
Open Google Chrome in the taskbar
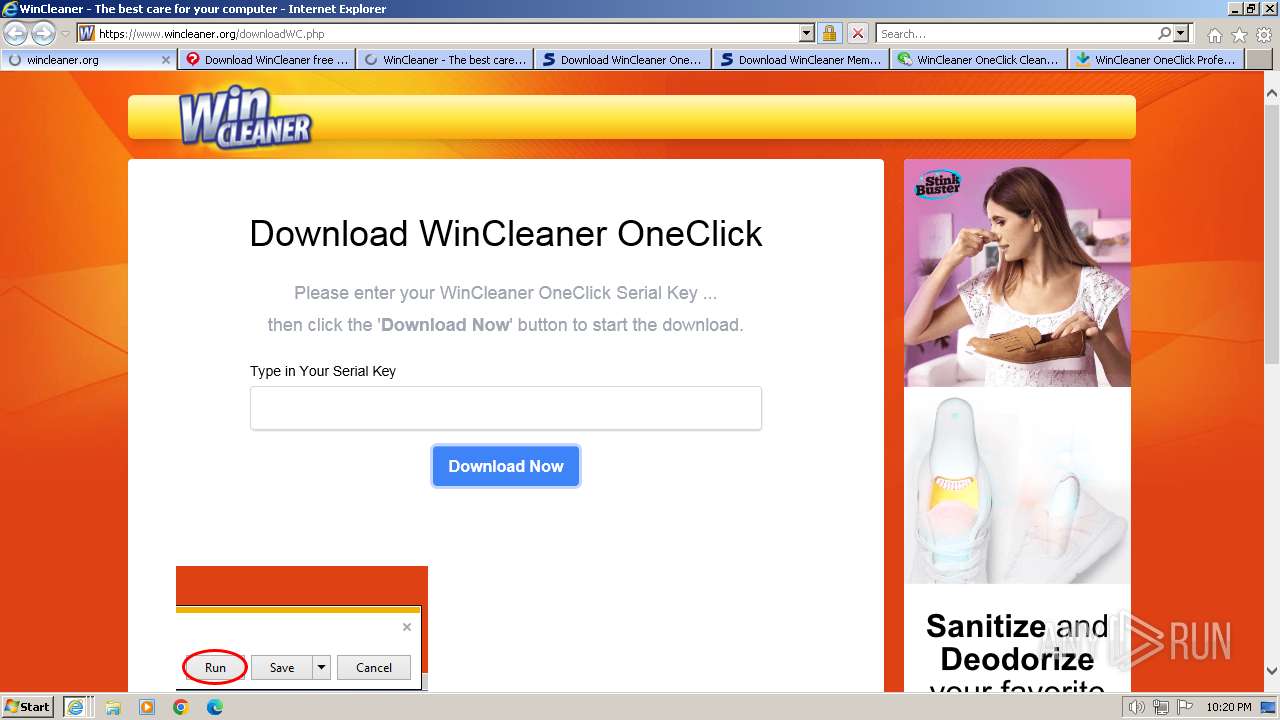coord(181,708)
